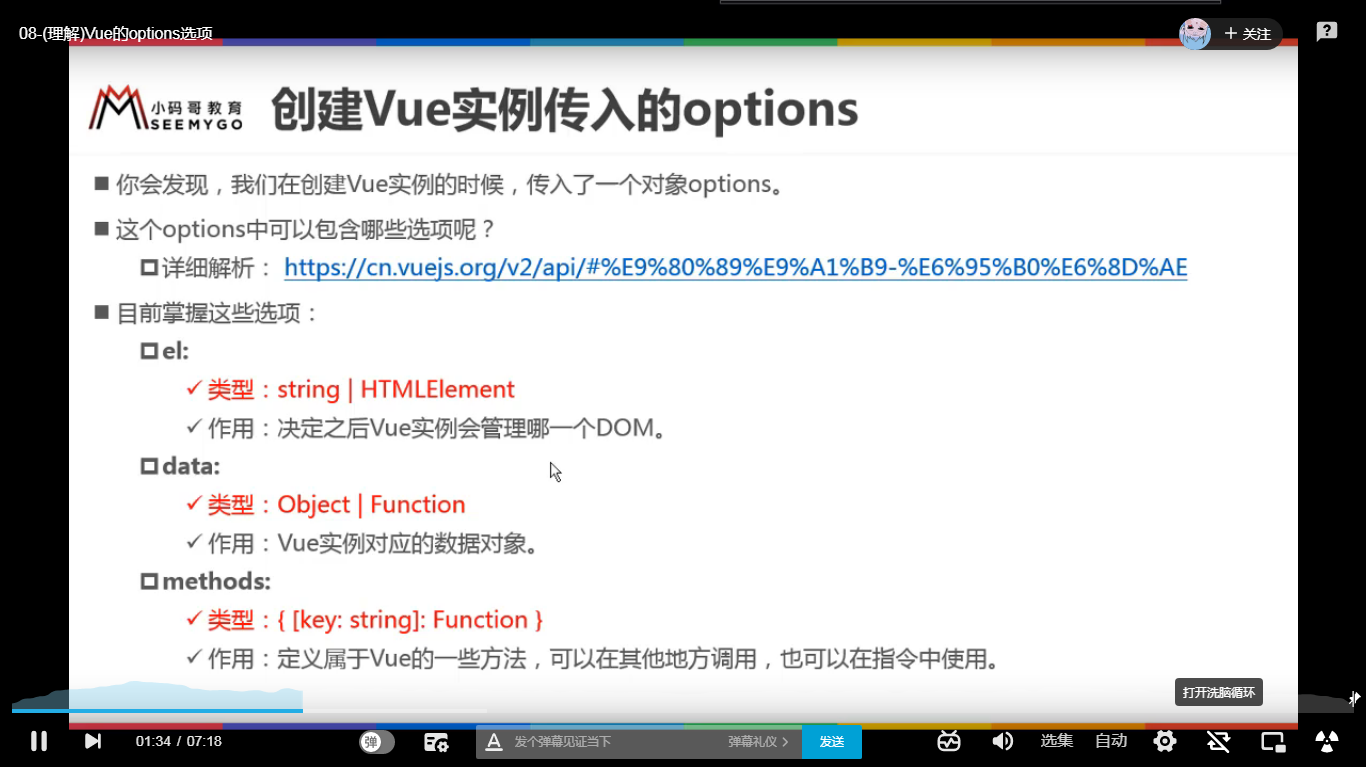Open the player settings gear

click(1165, 741)
